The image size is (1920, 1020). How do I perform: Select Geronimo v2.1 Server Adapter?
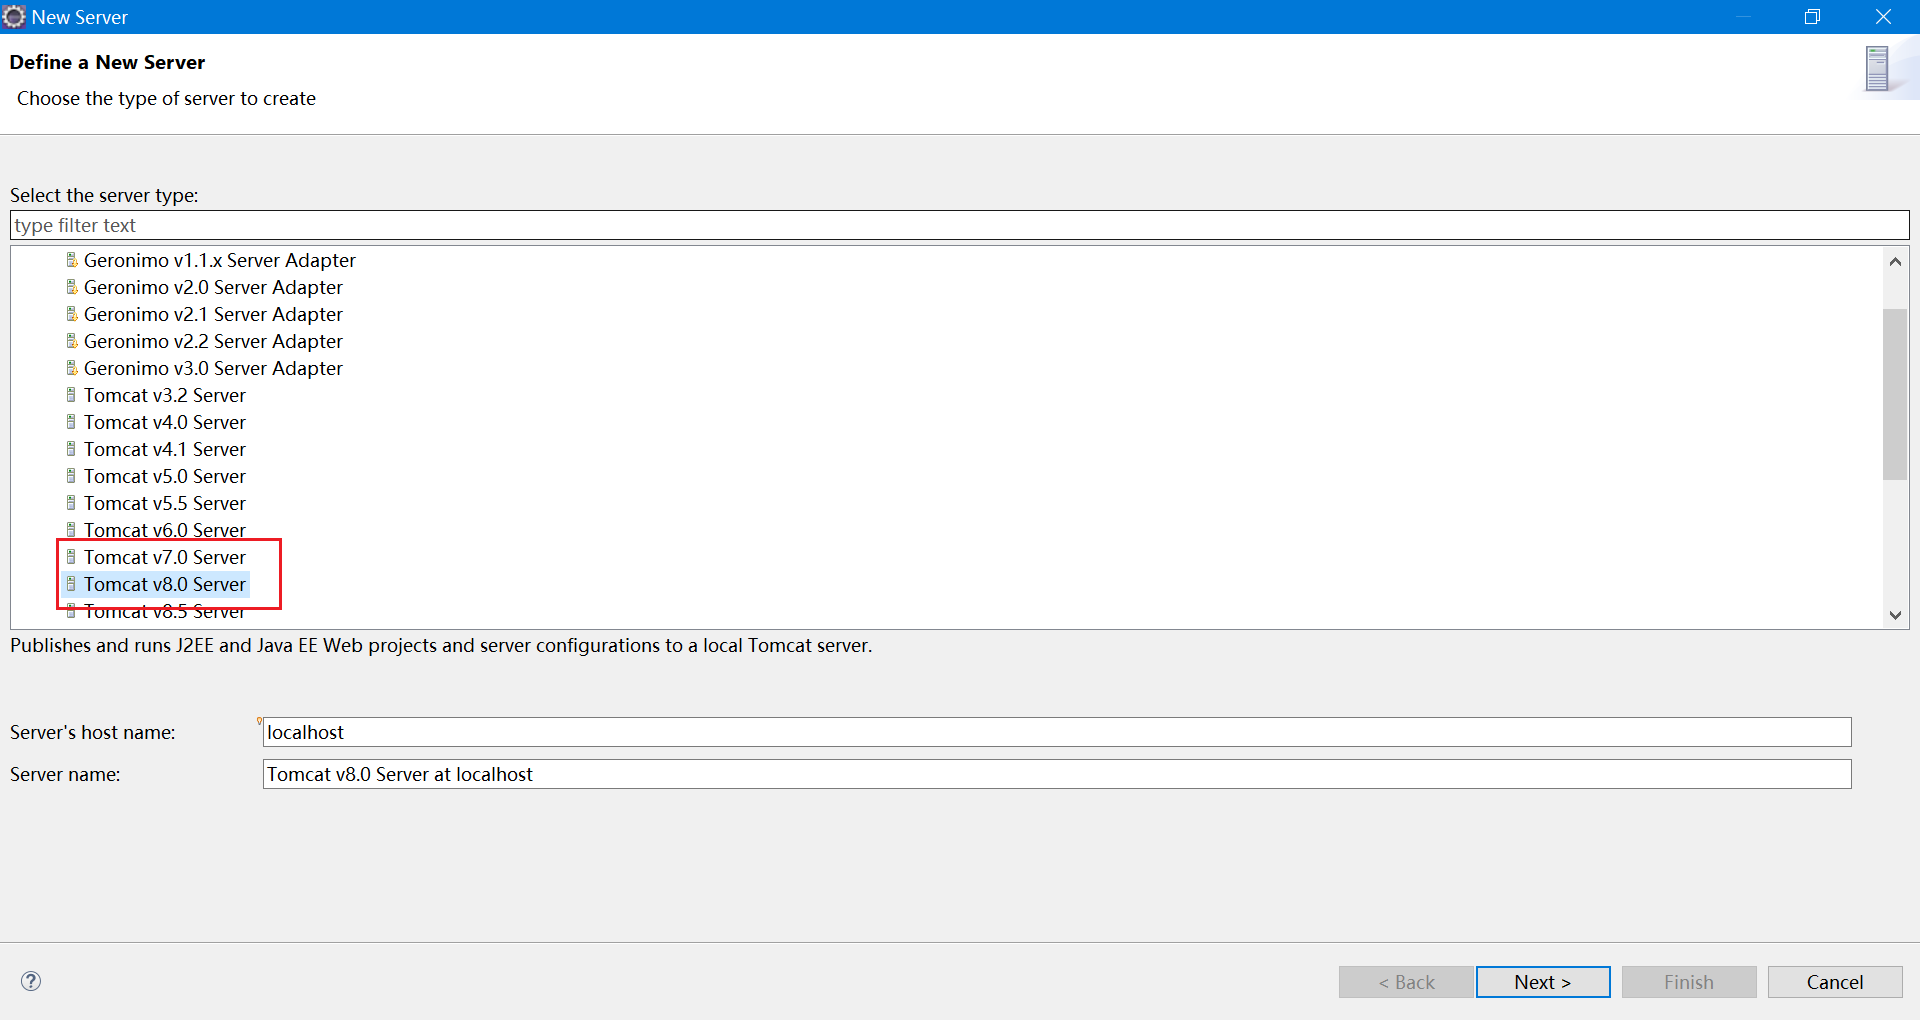(x=213, y=314)
